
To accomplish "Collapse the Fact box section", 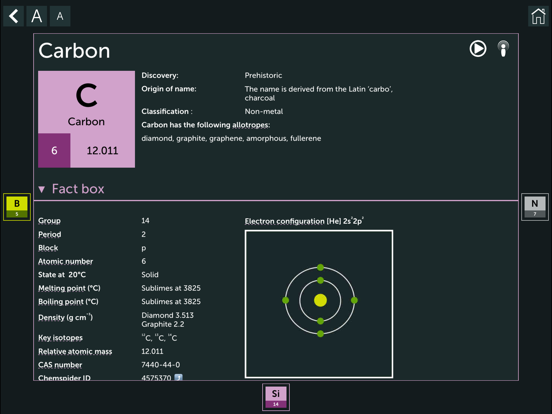I will coord(71,189).
